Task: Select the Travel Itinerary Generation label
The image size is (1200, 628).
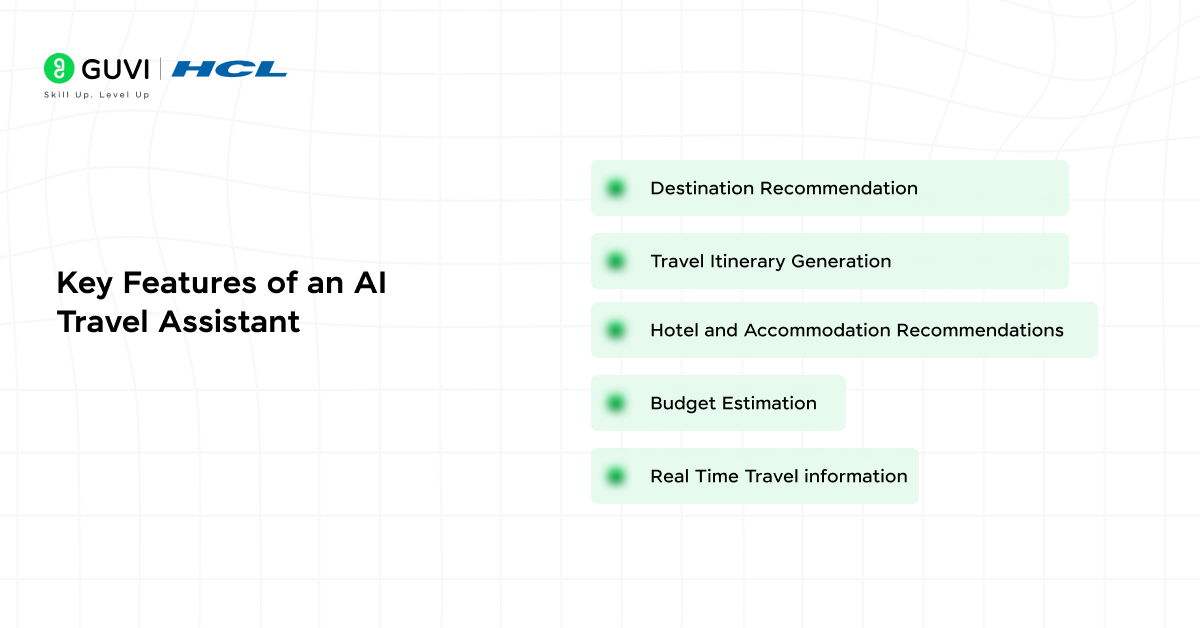Action: 770,261
